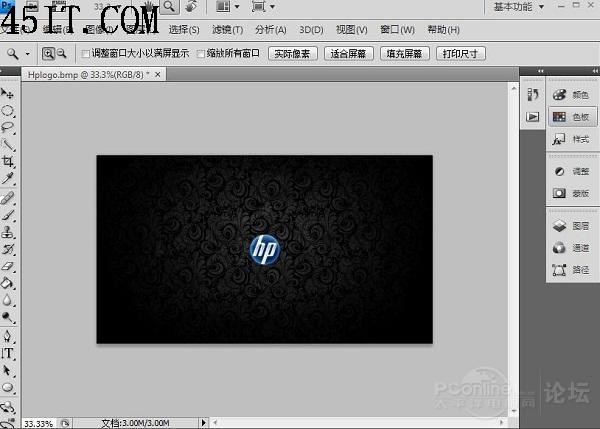Click the 适合屏幕 button
The width and height of the screenshot is (600, 429).
349,54
